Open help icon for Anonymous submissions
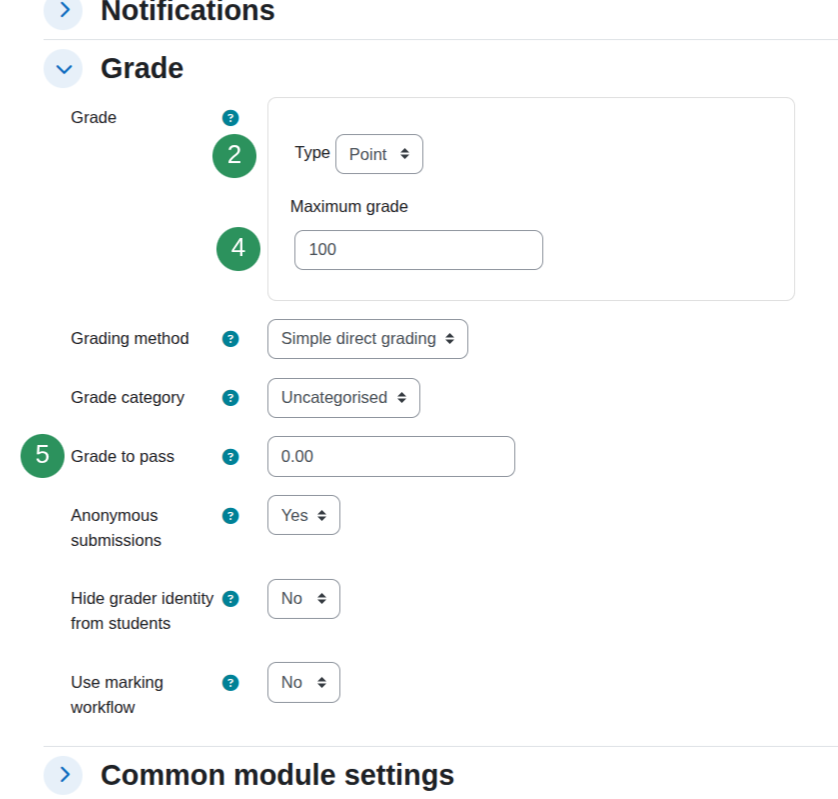This screenshot has width=838, height=799. pyautogui.click(x=230, y=516)
